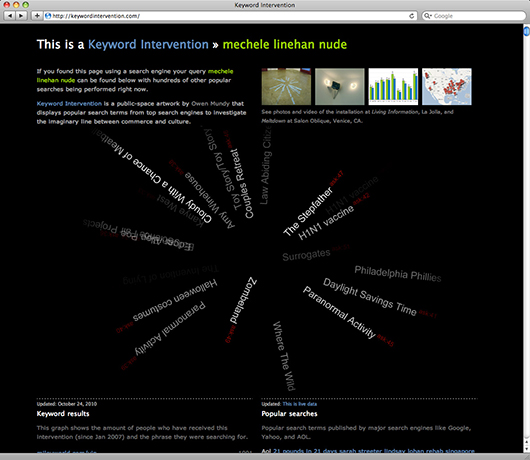Click the 'Halloween costumes' search term
530x460 pixels.
[175, 300]
